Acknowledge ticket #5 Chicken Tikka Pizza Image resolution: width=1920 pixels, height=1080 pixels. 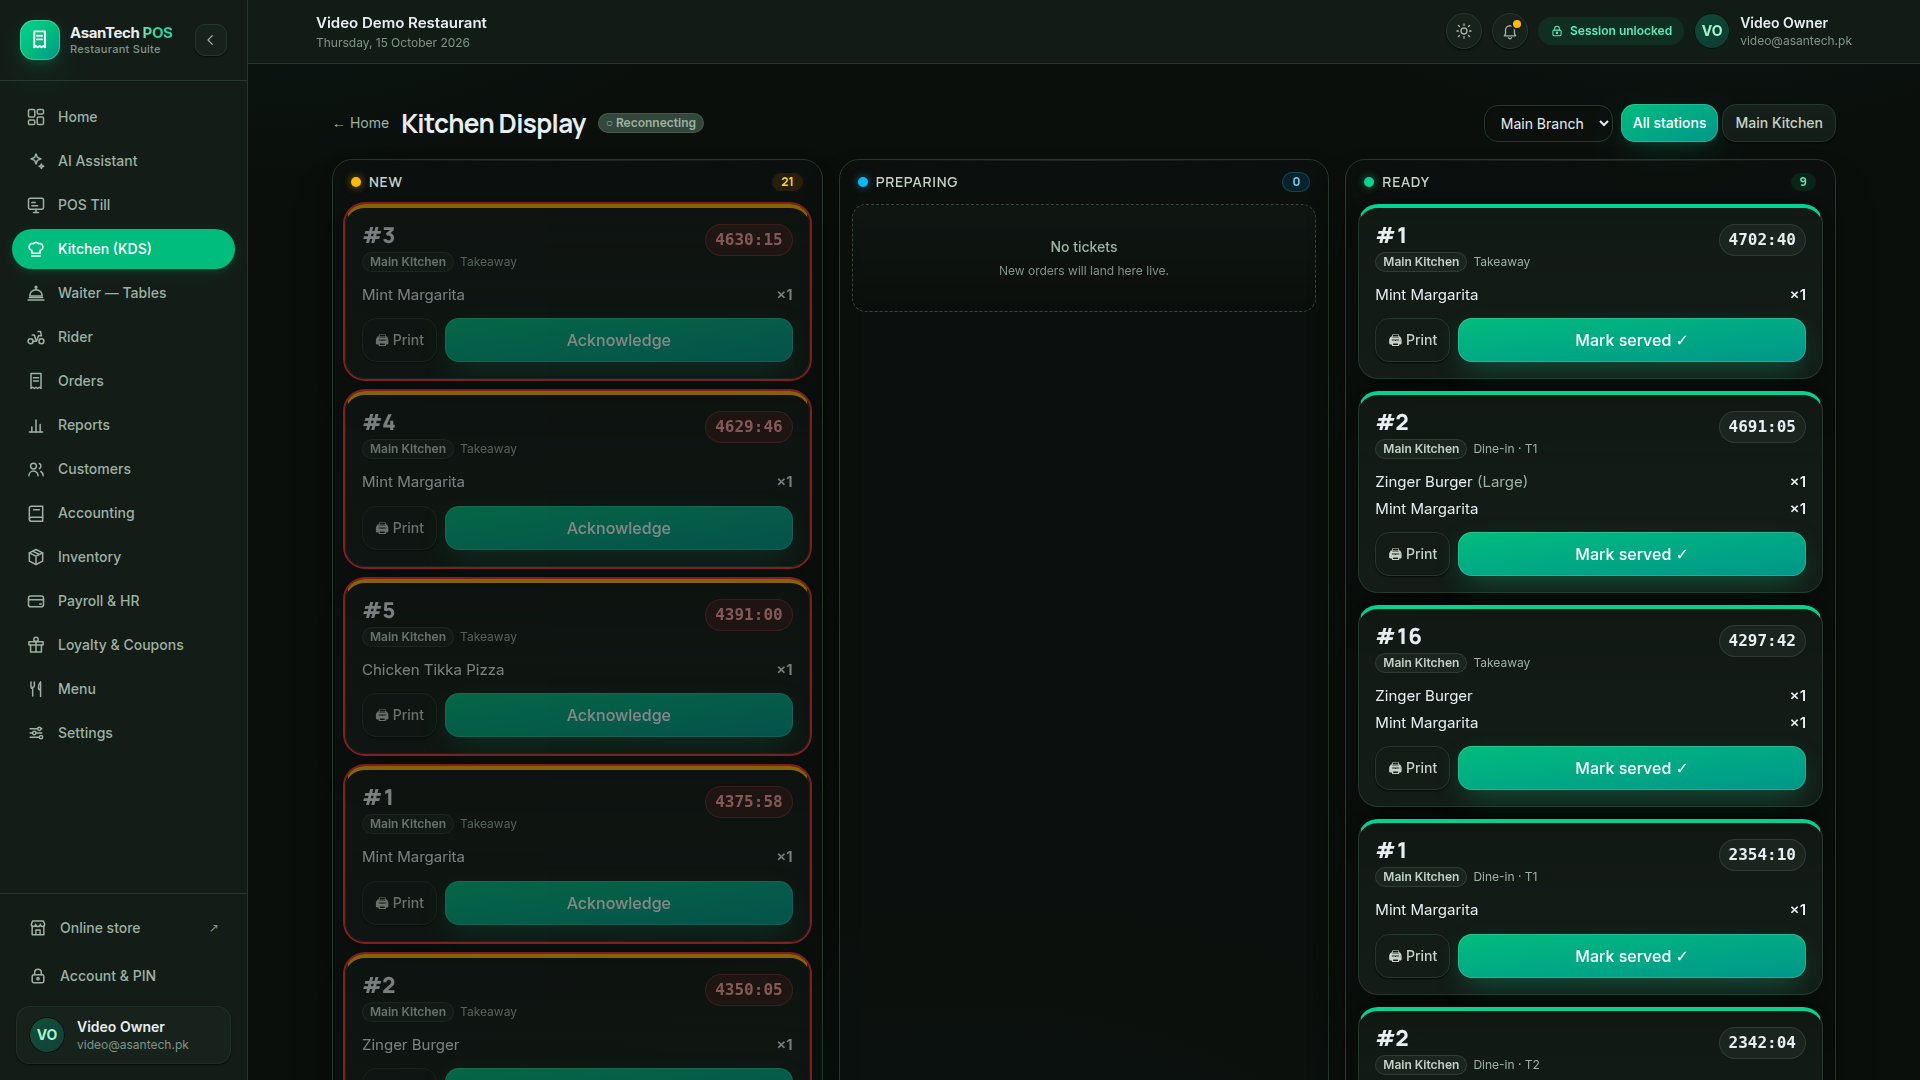click(619, 715)
